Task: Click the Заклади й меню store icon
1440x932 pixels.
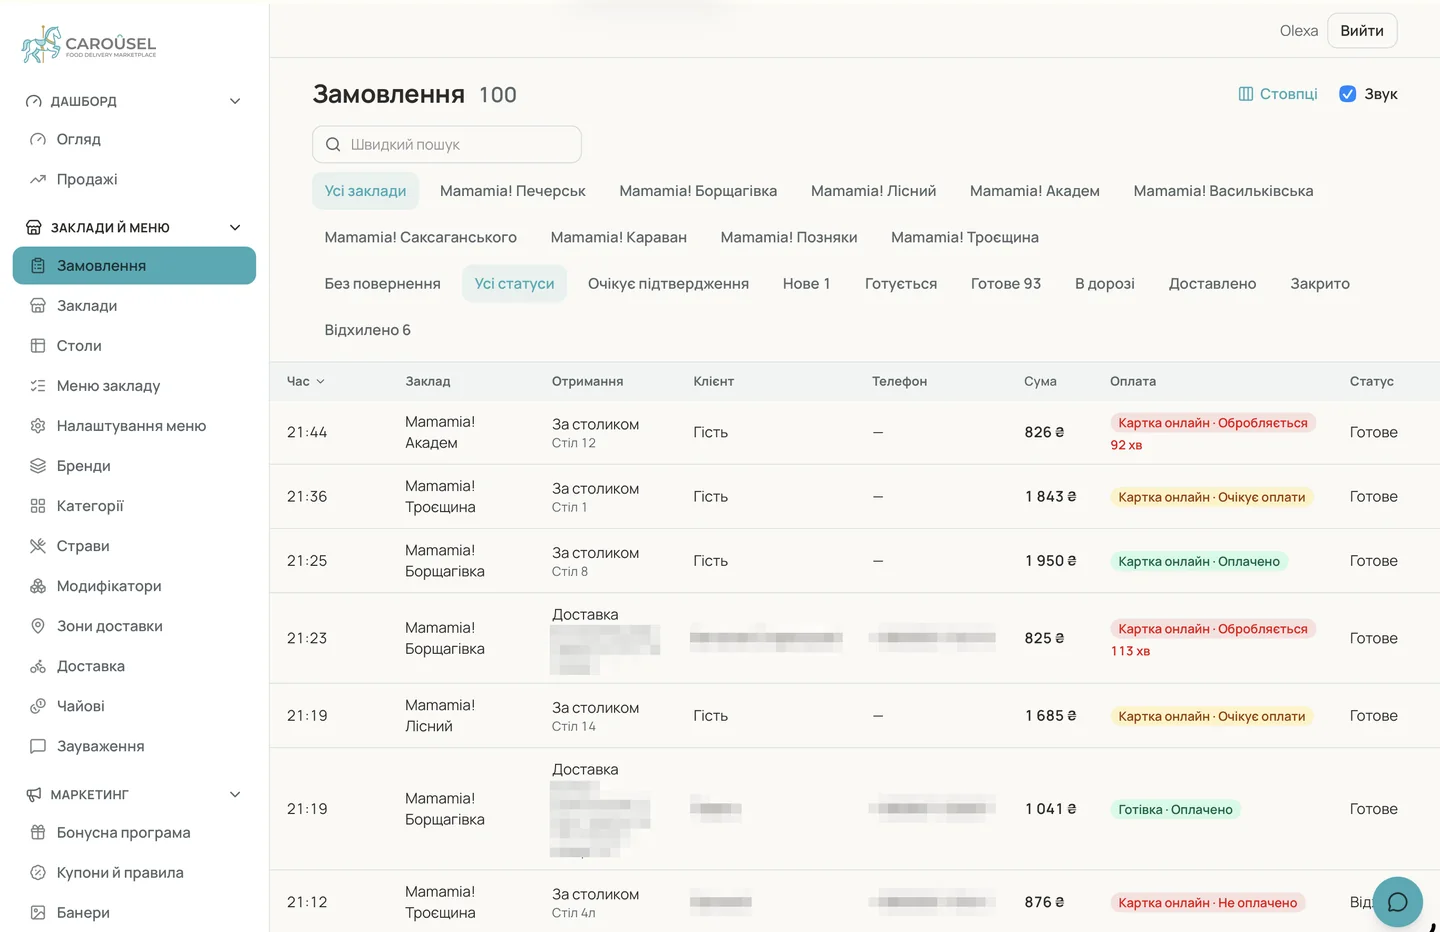Action: pyautogui.click(x=34, y=227)
